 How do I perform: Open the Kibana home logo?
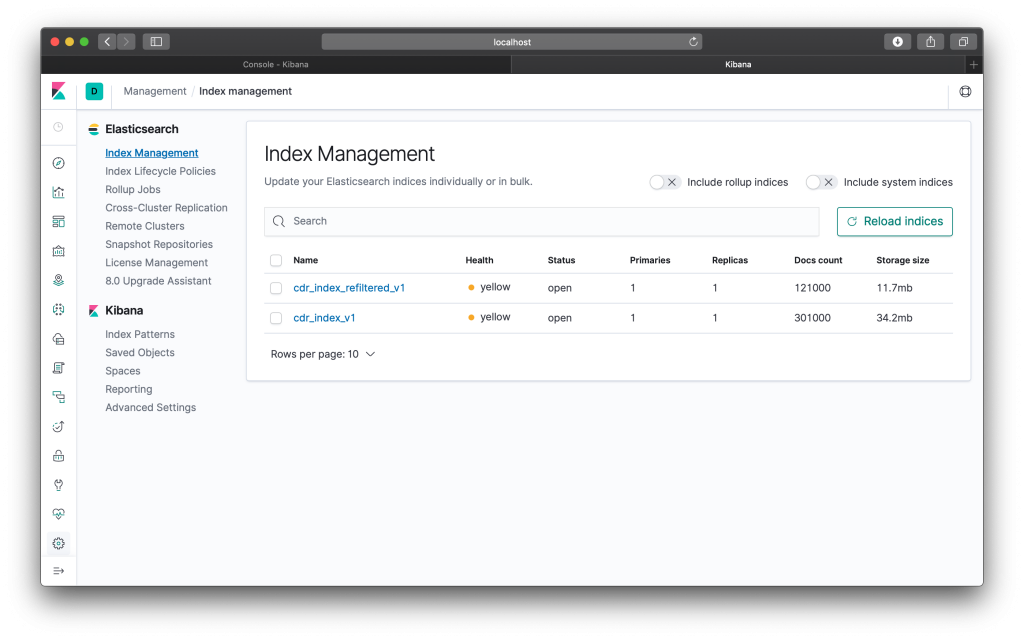59,91
